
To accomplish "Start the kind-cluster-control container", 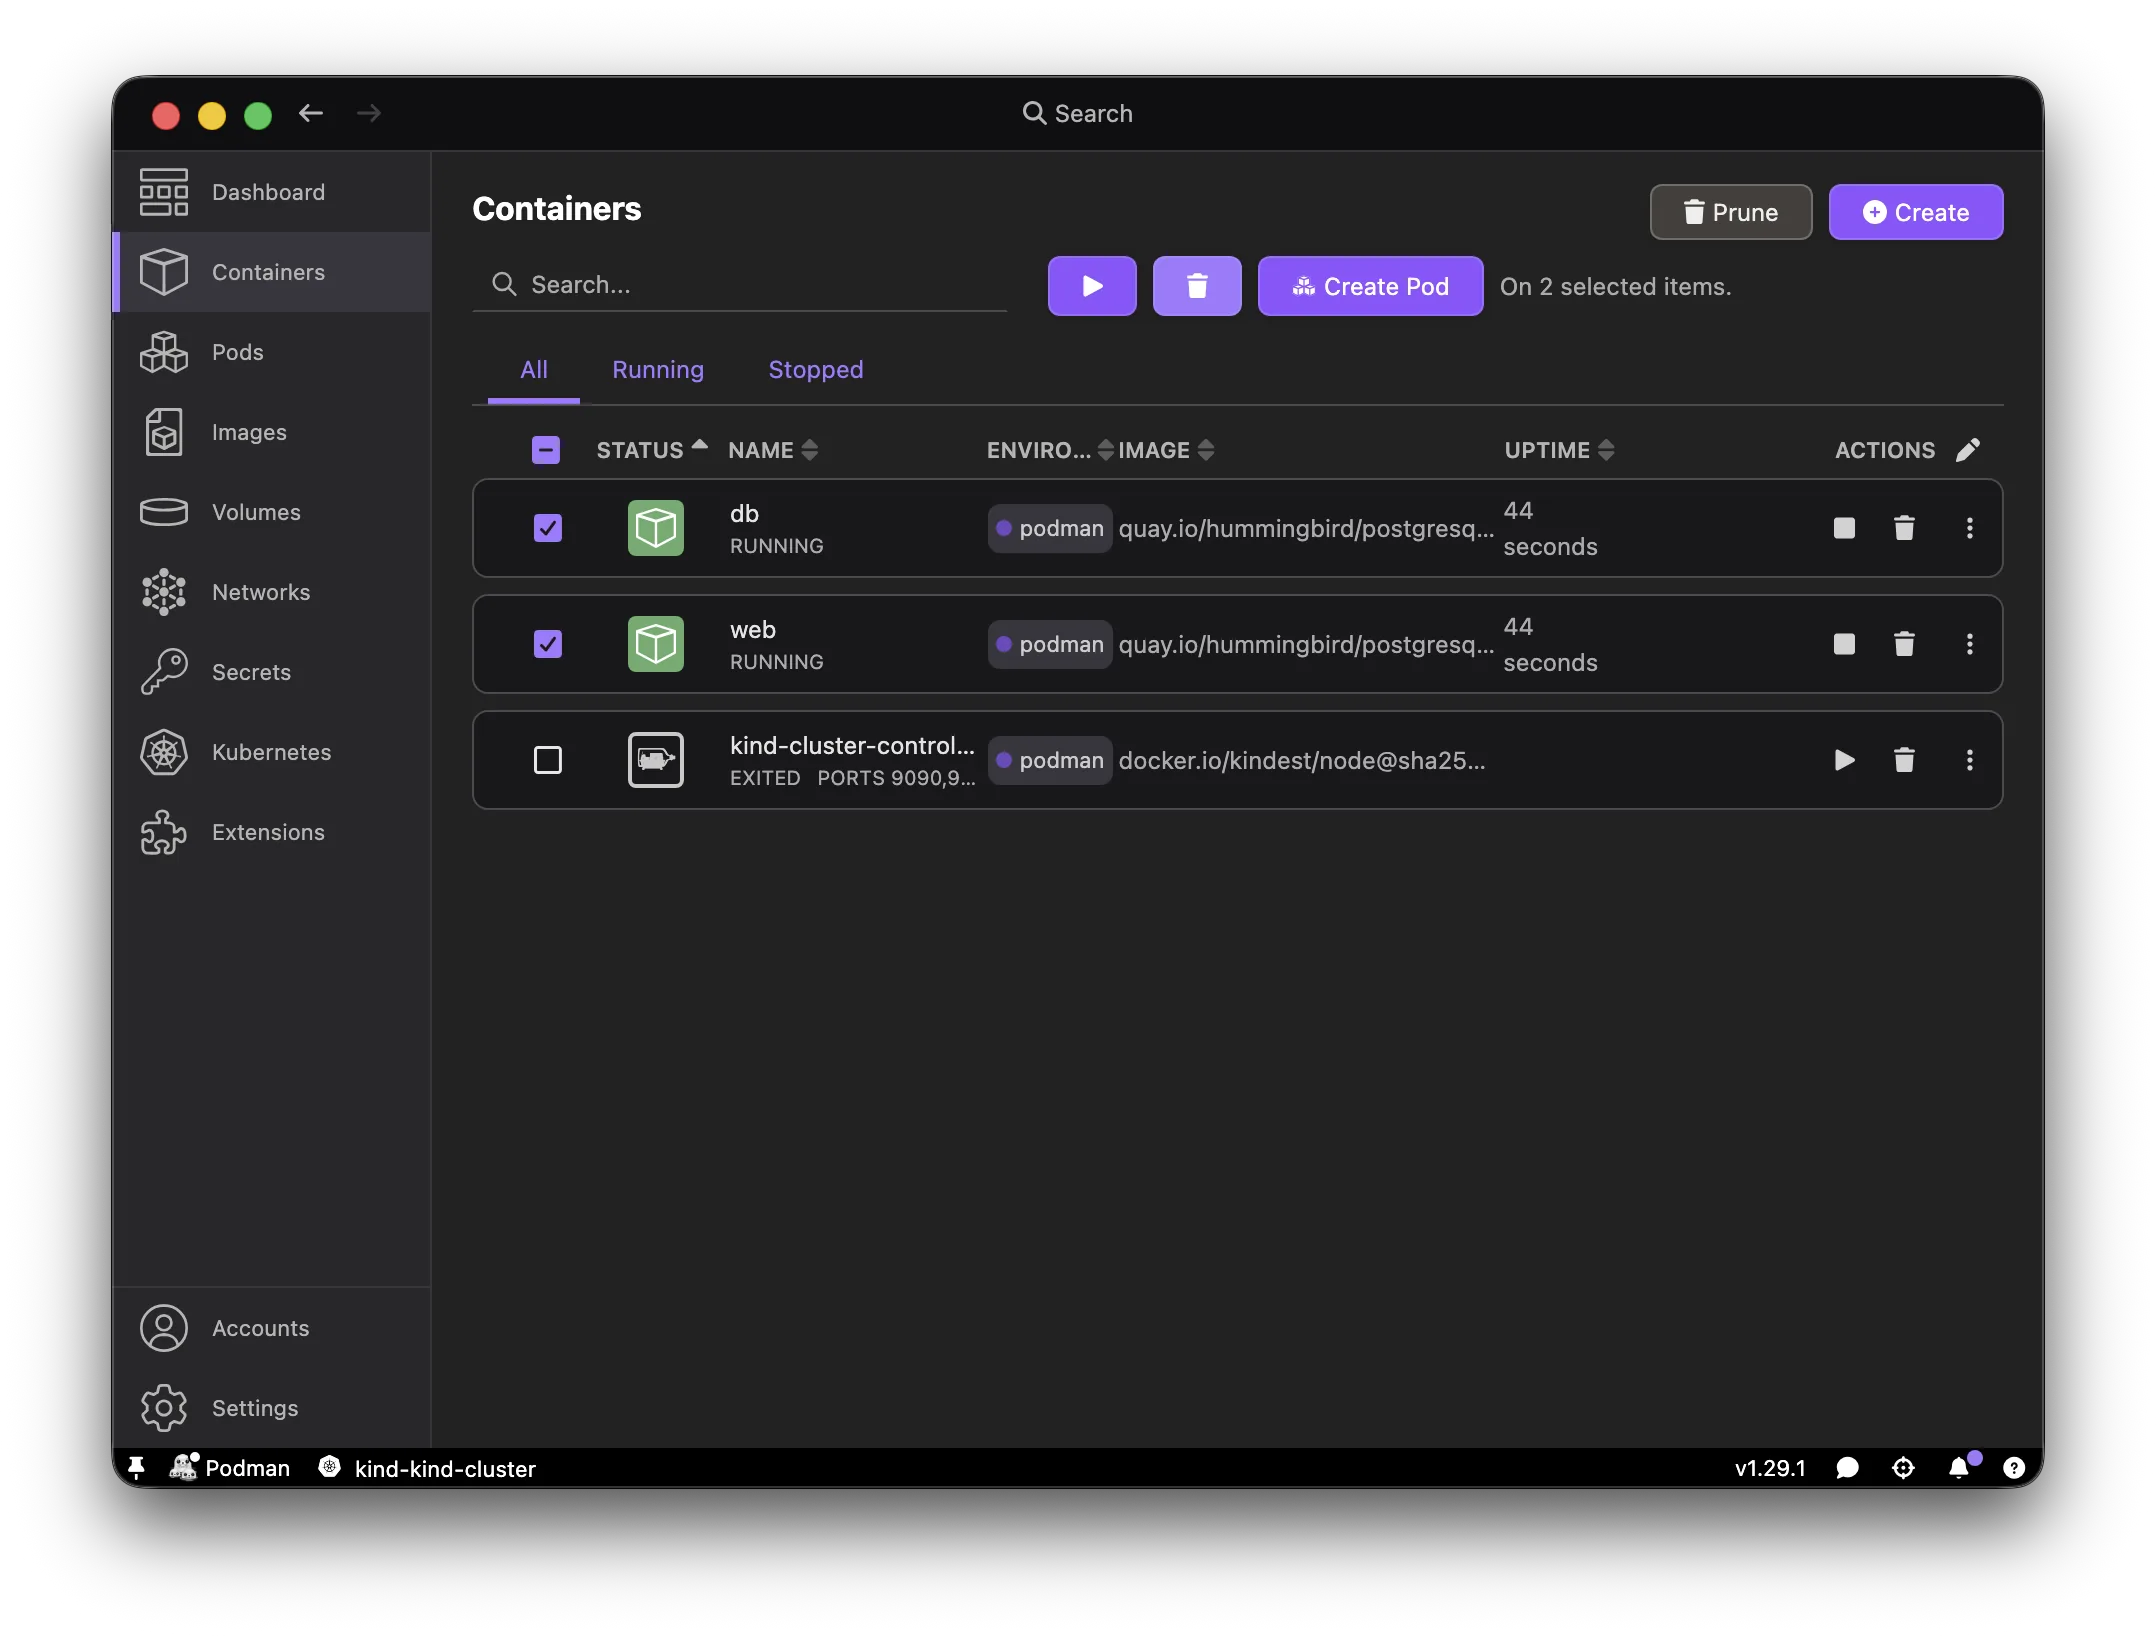I will (x=1844, y=760).
